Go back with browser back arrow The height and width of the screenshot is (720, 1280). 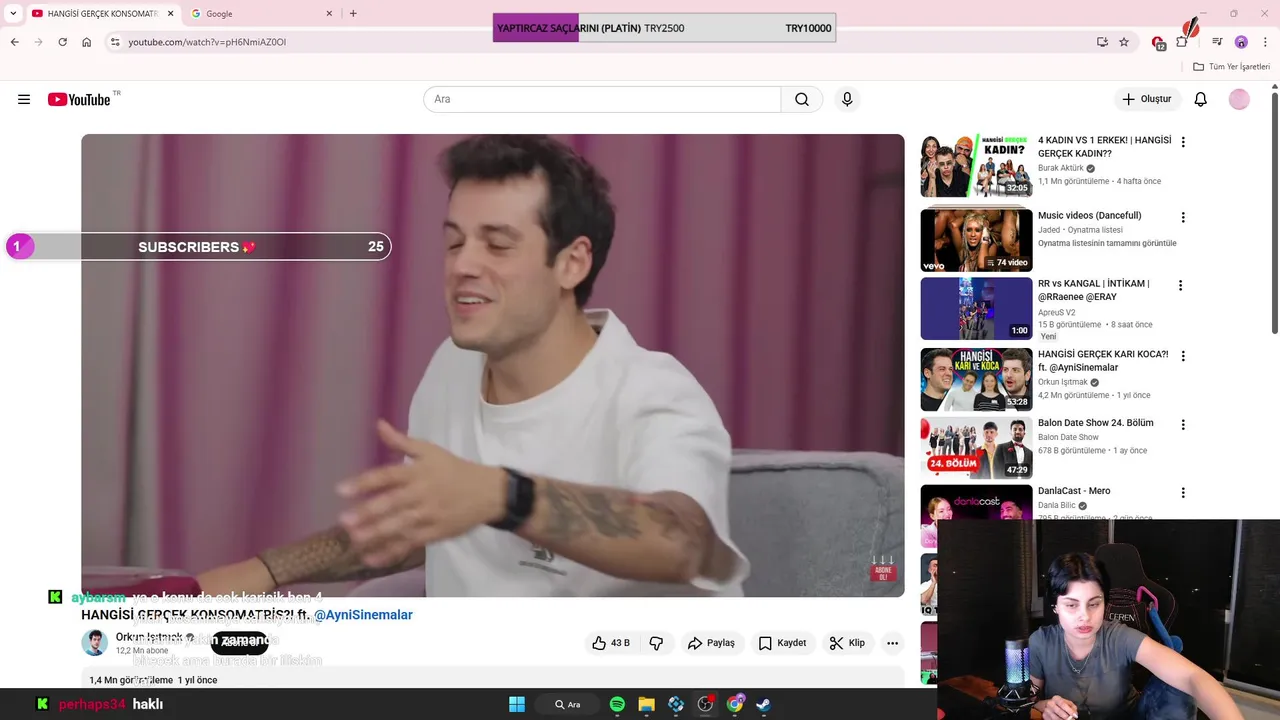(14, 42)
